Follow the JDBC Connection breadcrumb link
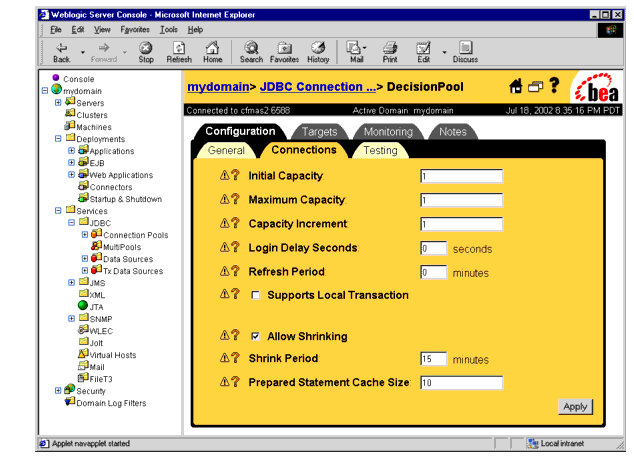This screenshot has width=634, height=470. [318, 87]
